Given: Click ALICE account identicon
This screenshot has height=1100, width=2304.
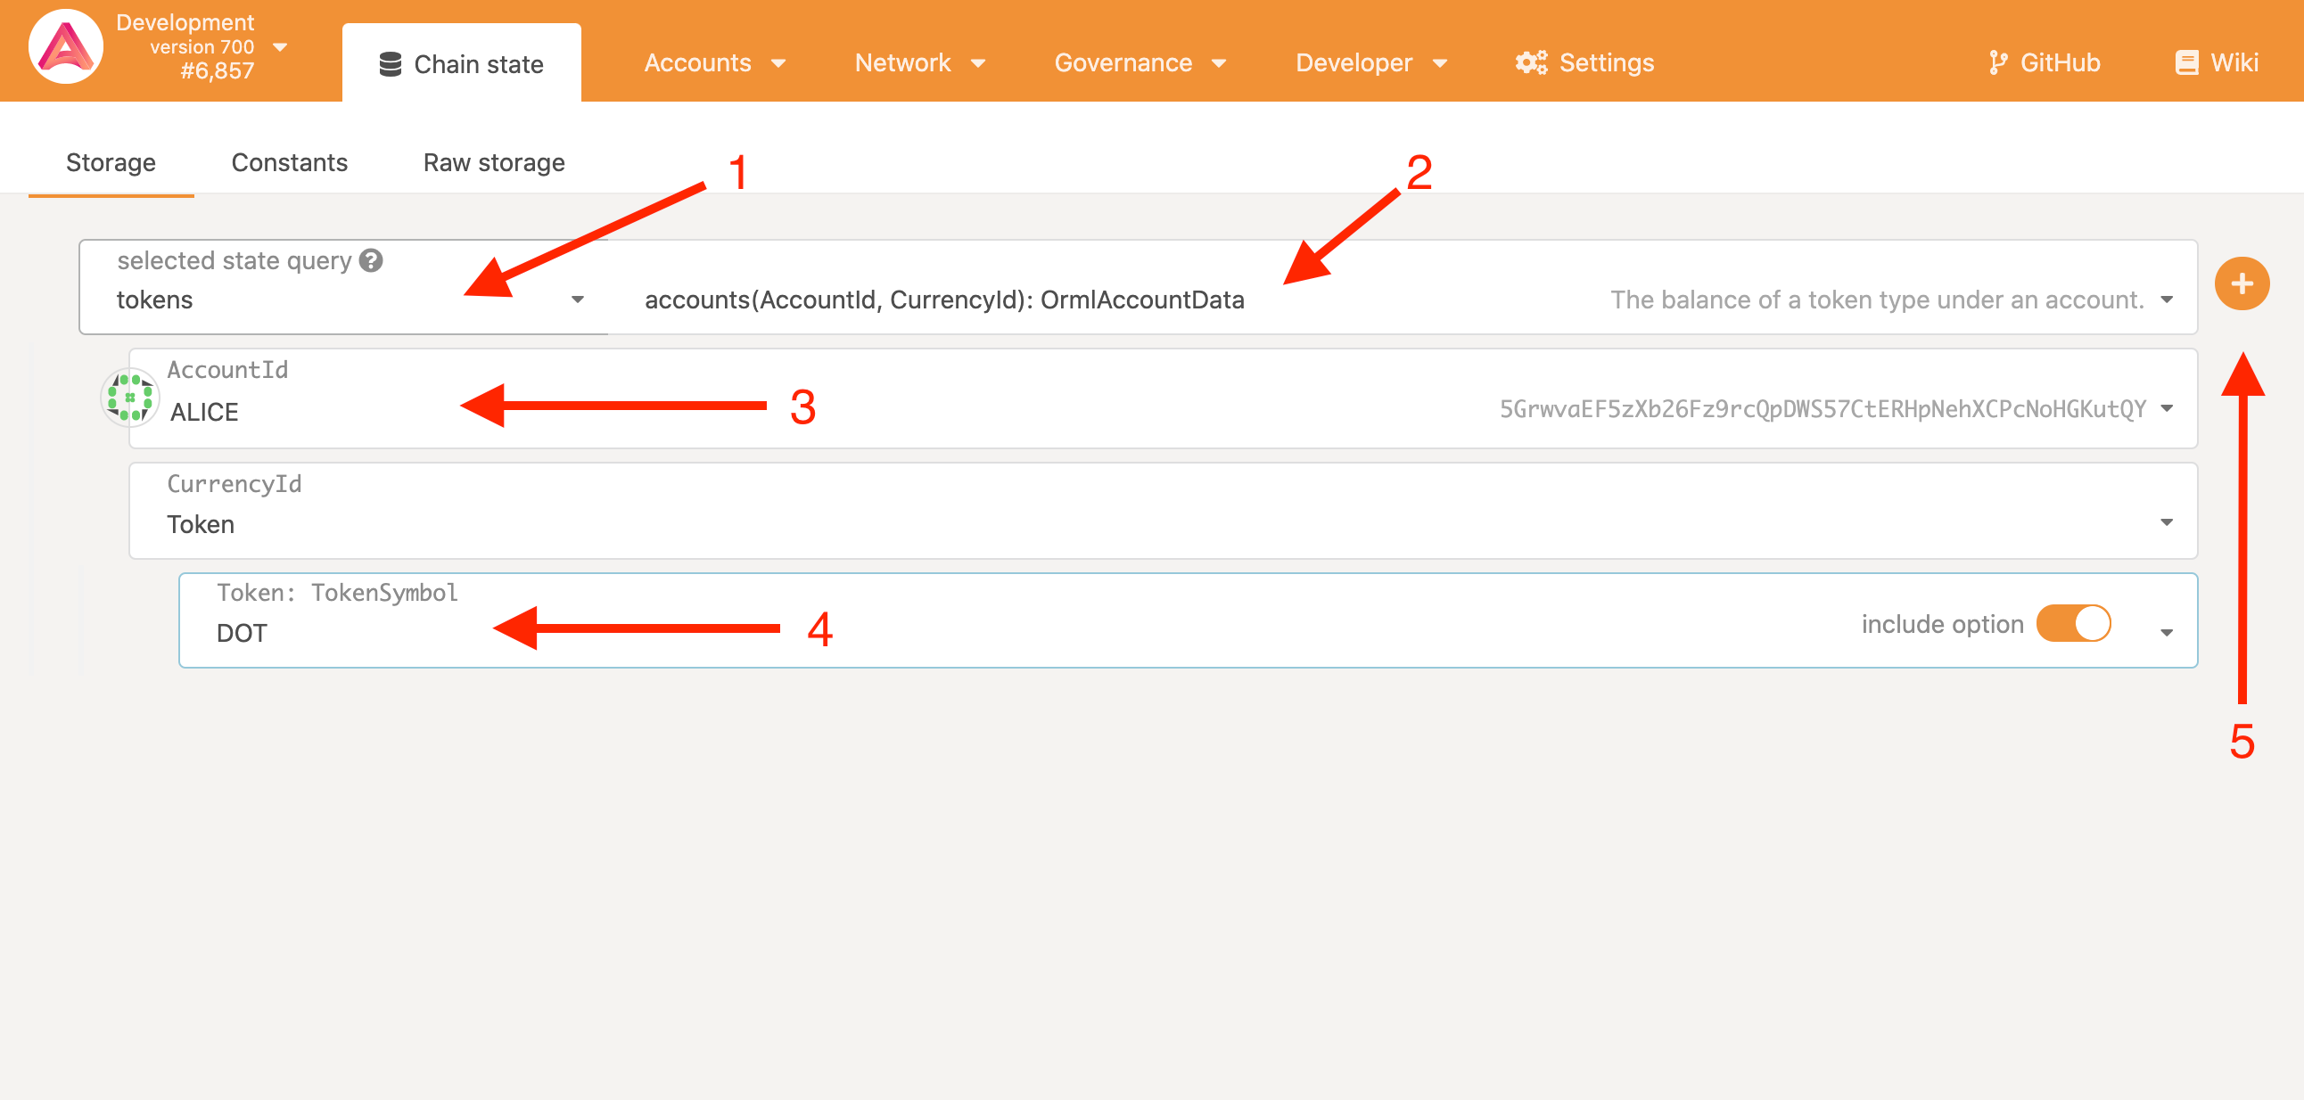Looking at the screenshot, I should click(x=130, y=398).
